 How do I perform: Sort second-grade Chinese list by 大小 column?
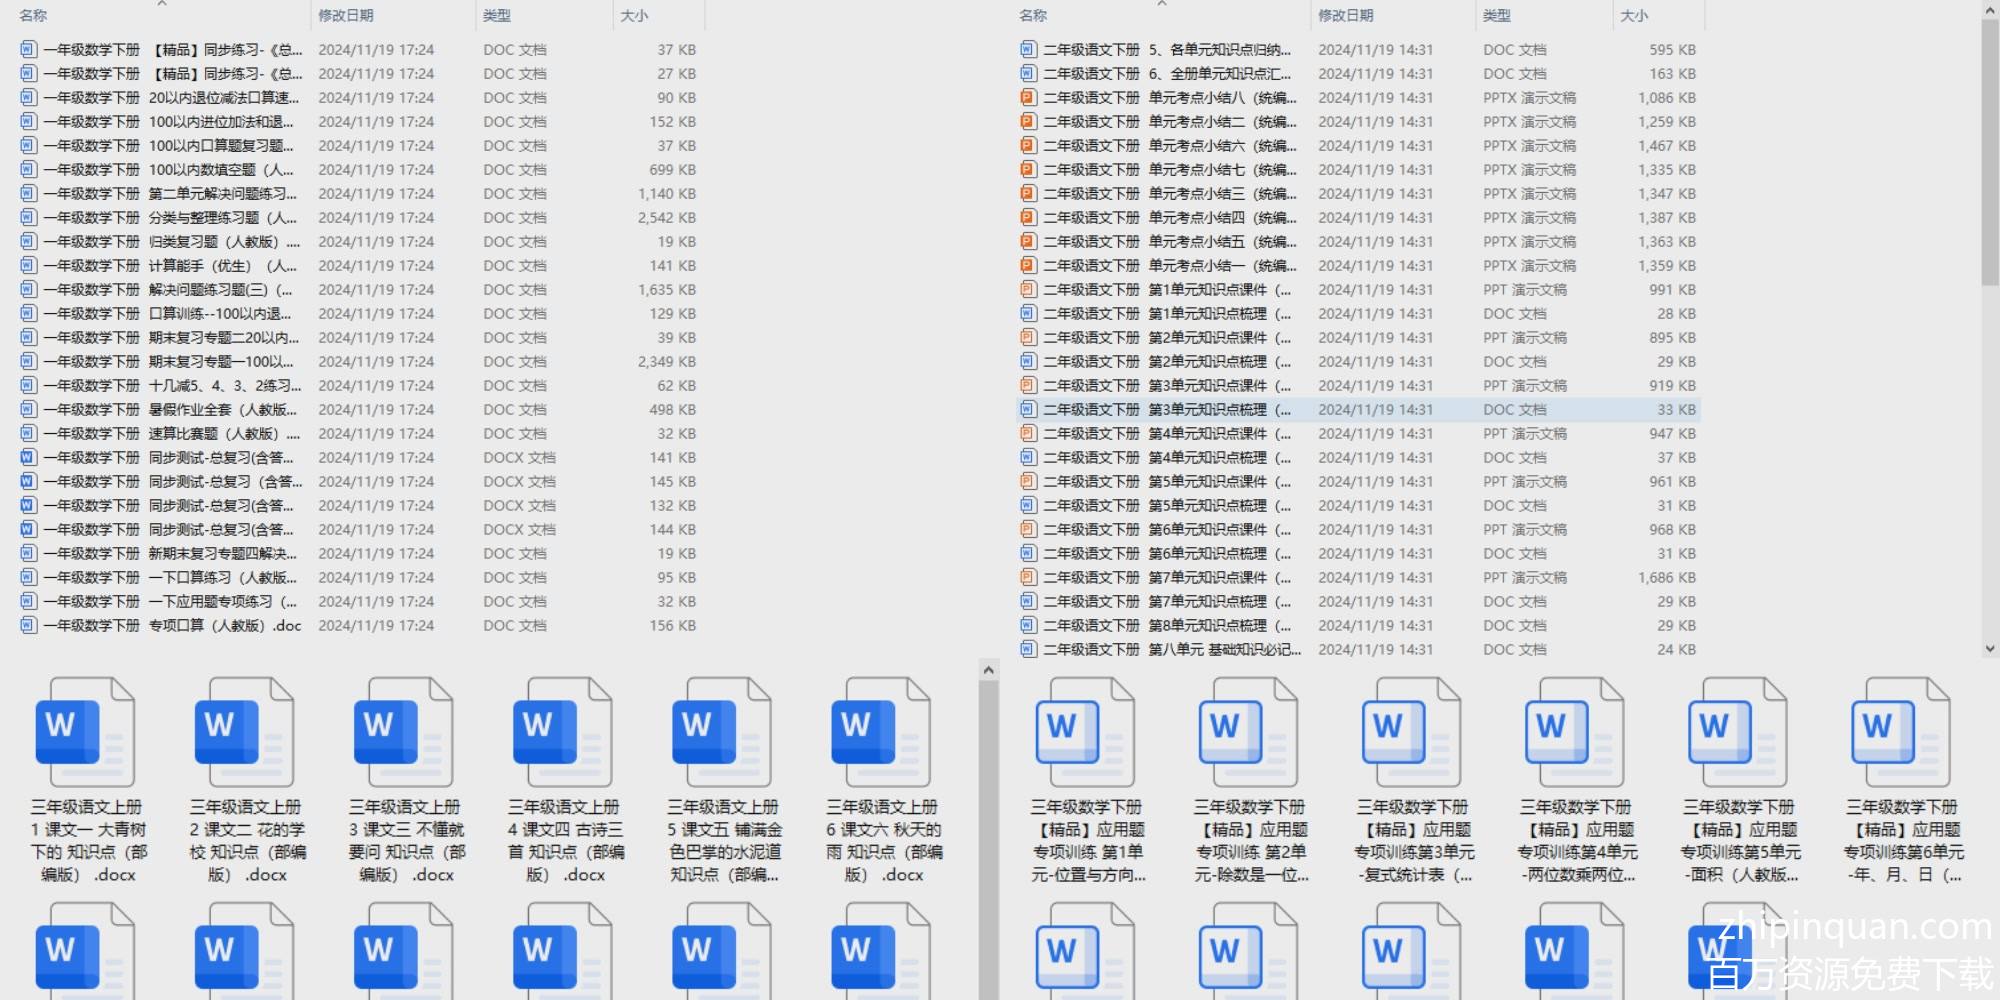pos(1634,16)
